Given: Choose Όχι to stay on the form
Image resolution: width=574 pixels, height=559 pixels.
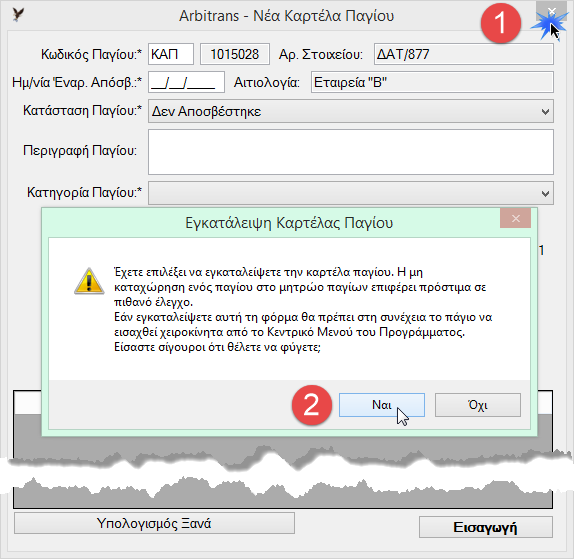Looking at the screenshot, I should (x=478, y=405).
